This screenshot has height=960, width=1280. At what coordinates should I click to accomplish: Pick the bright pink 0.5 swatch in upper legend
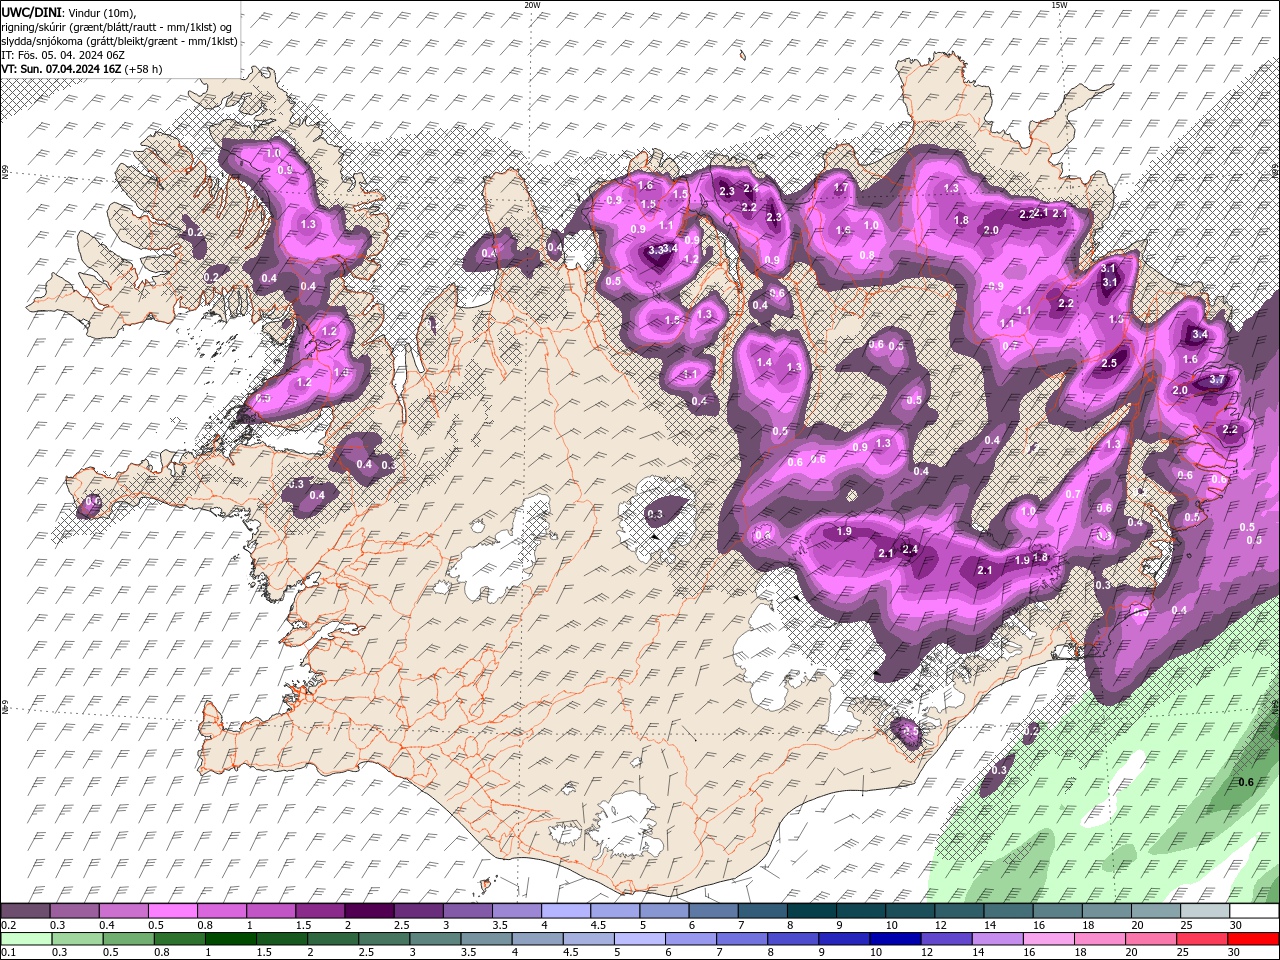tap(172, 911)
